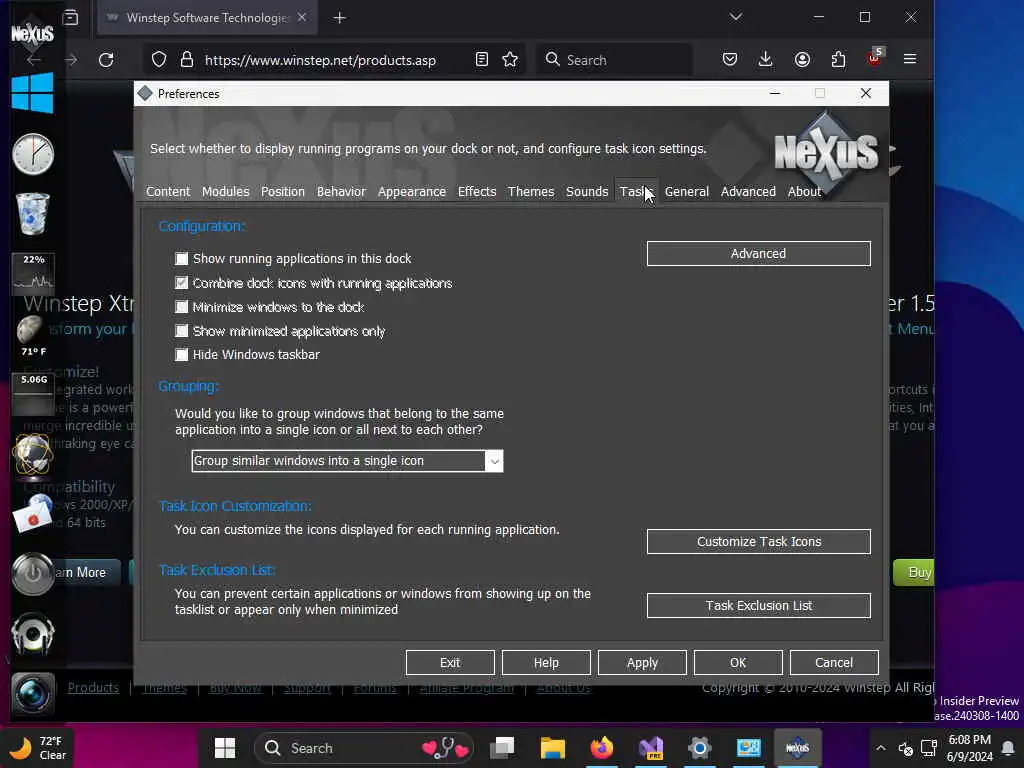Click the power button icon in the dock
Screen dimensions: 1024x768
[33, 573]
